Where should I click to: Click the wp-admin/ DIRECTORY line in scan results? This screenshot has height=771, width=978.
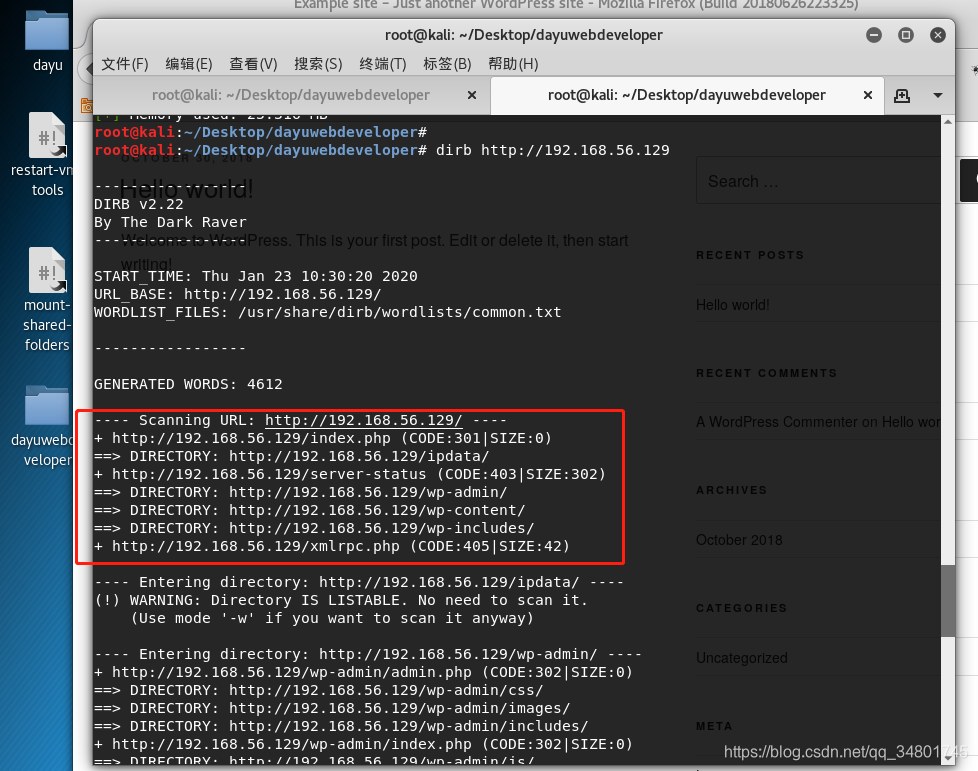tap(301, 492)
